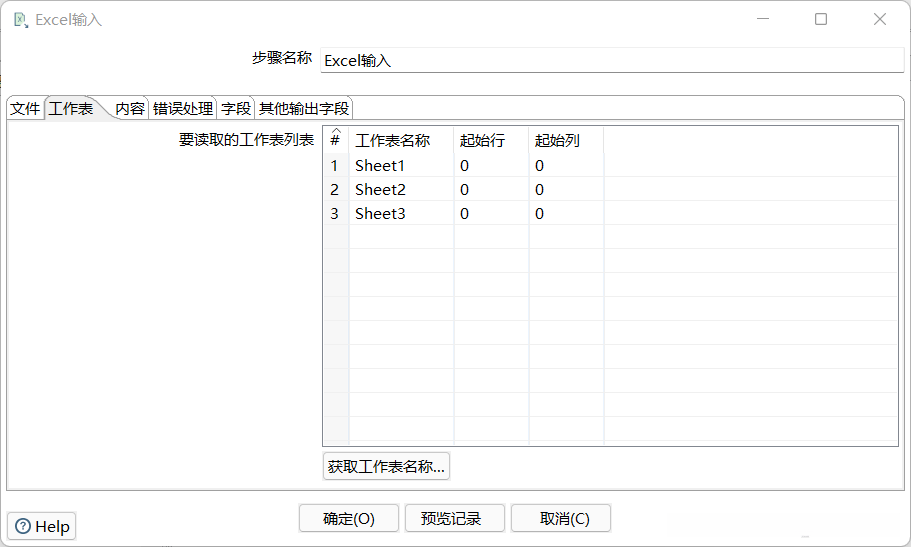Click the Excel输入 window title icon
911x547 pixels.
point(21,20)
